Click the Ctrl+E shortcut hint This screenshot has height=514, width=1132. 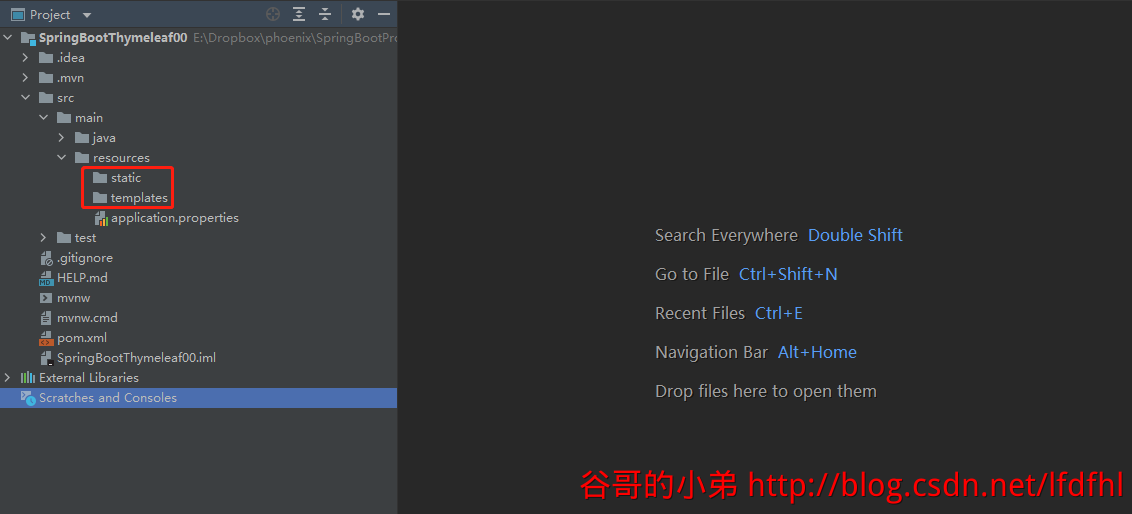click(779, 313)
